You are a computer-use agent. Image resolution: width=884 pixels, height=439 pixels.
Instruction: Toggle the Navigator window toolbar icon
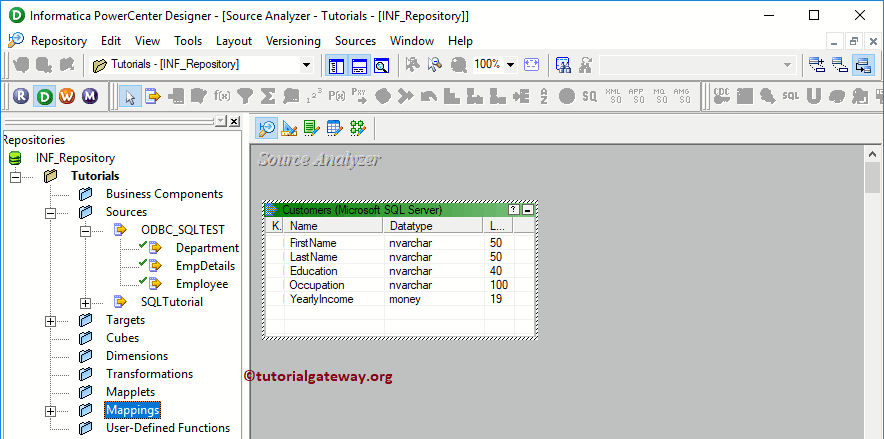point(337,65)
